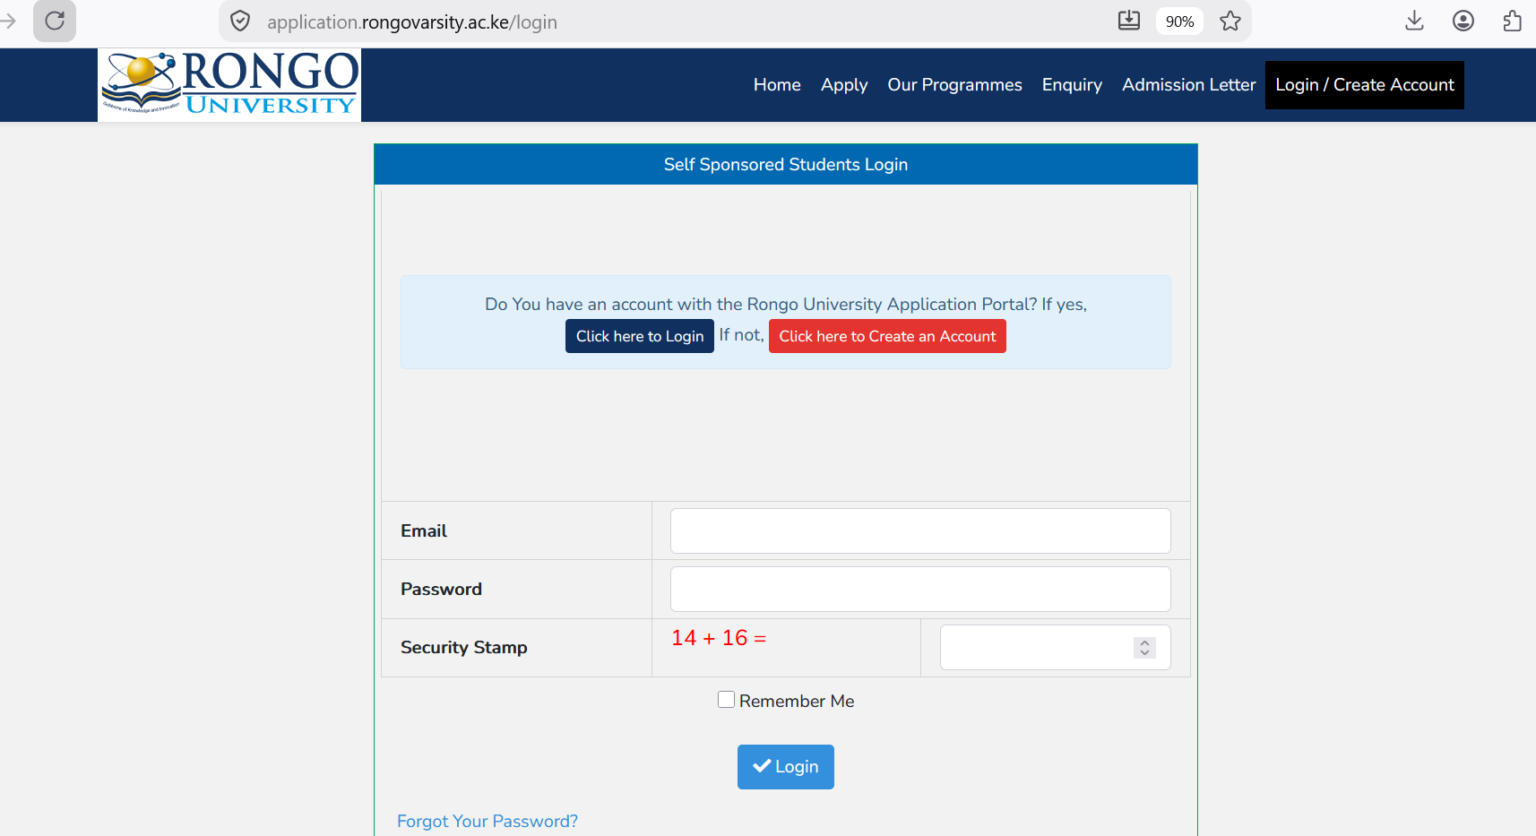Click the red Create an Account button

(x=887, y=336)
